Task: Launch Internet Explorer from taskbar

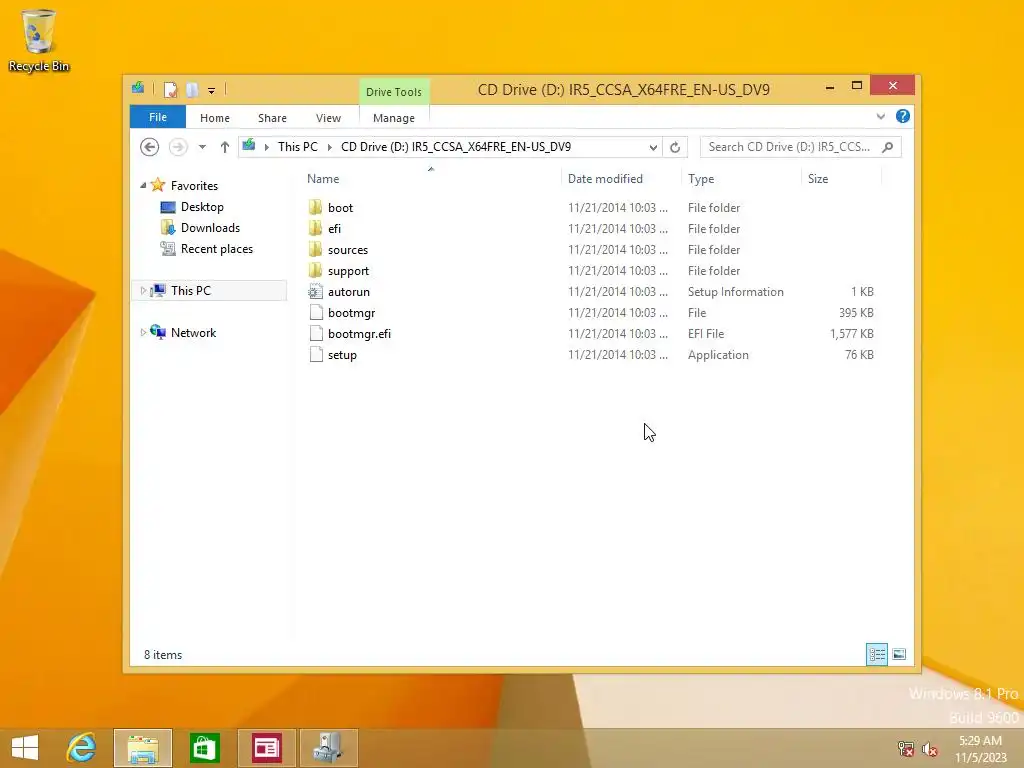Action: coord(82,748)
